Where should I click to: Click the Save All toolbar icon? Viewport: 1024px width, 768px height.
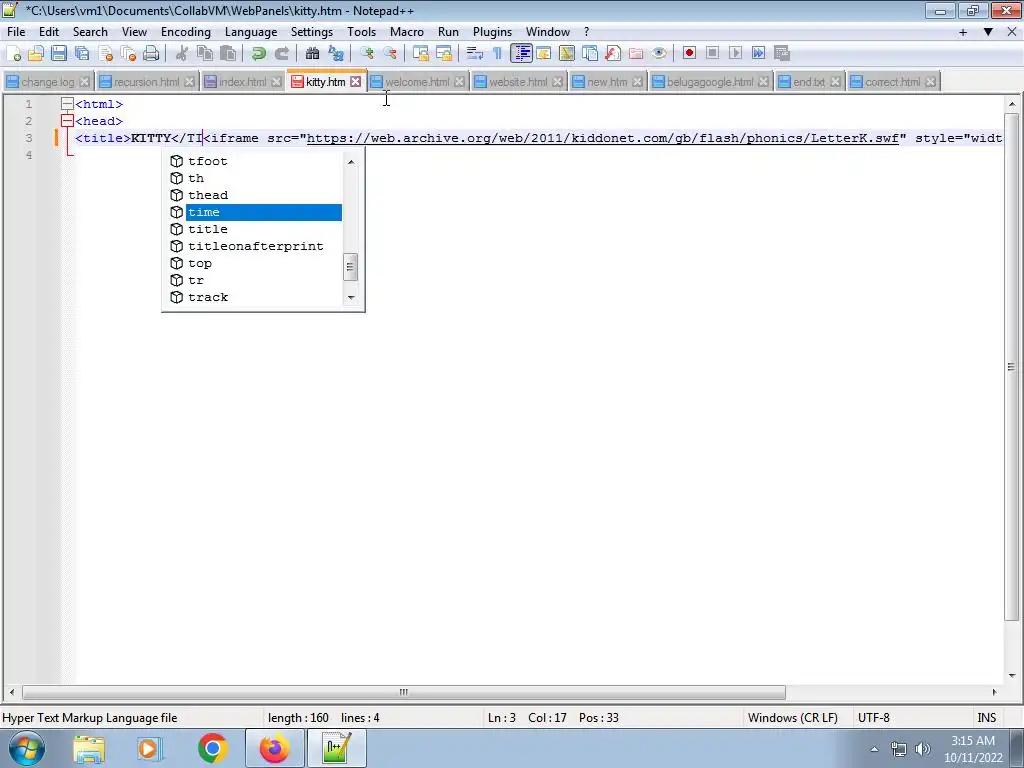(82, 54)
